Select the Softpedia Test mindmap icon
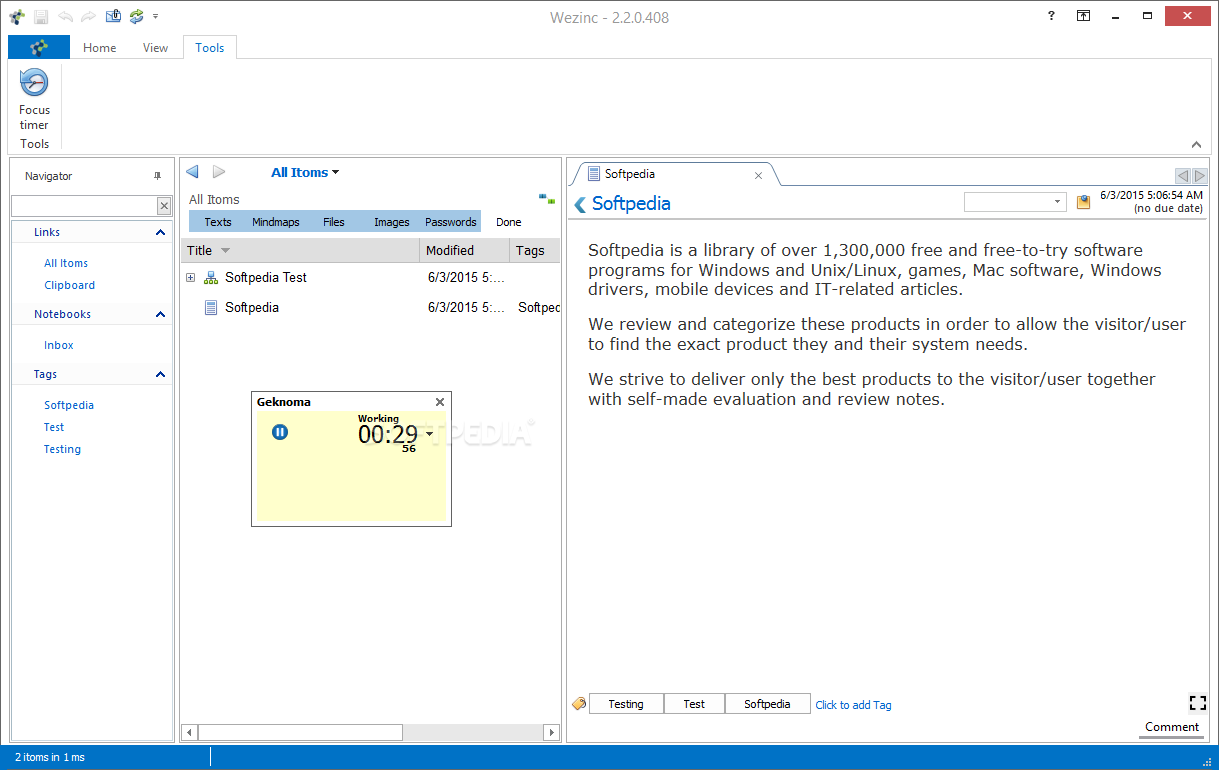The image size is (1219, 770). (x=211, y=277)
